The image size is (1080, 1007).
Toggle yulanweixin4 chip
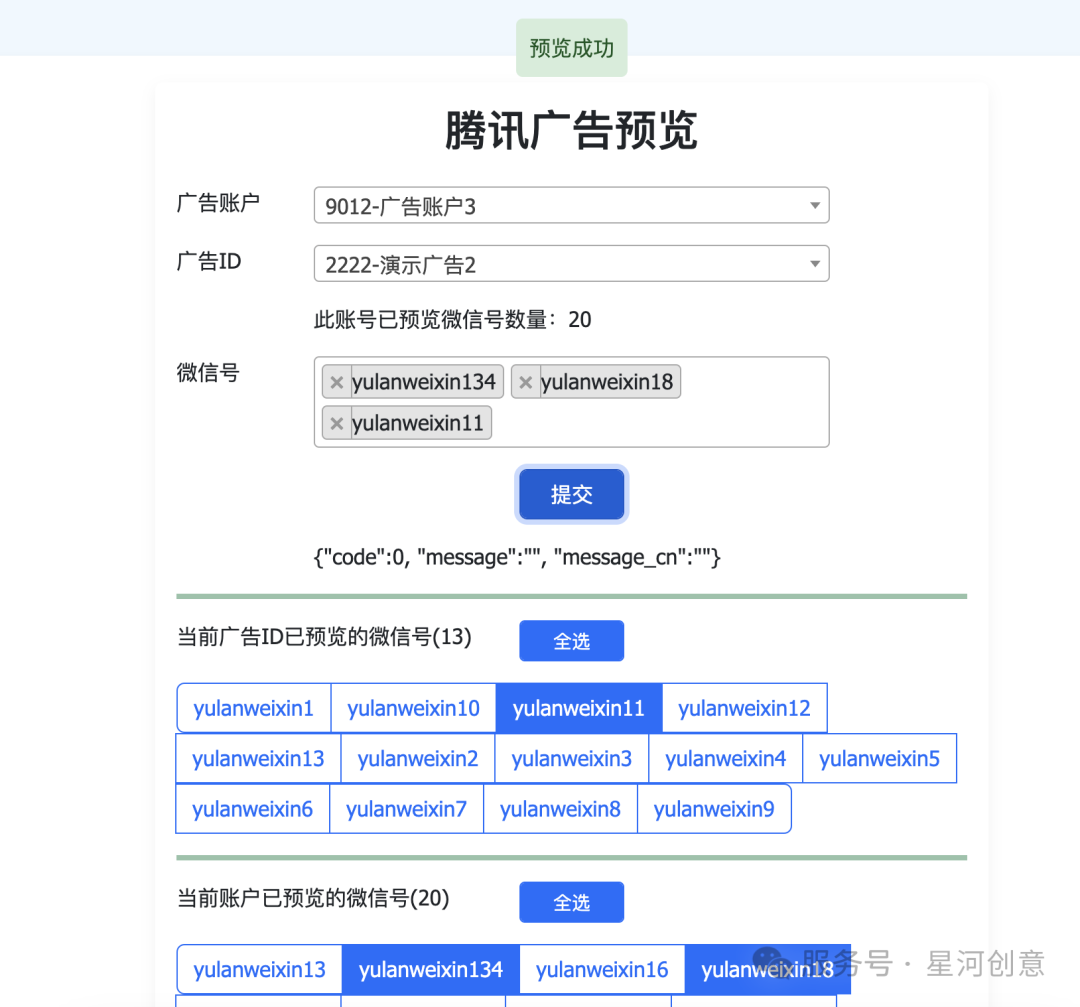click(x=725, y=758)
